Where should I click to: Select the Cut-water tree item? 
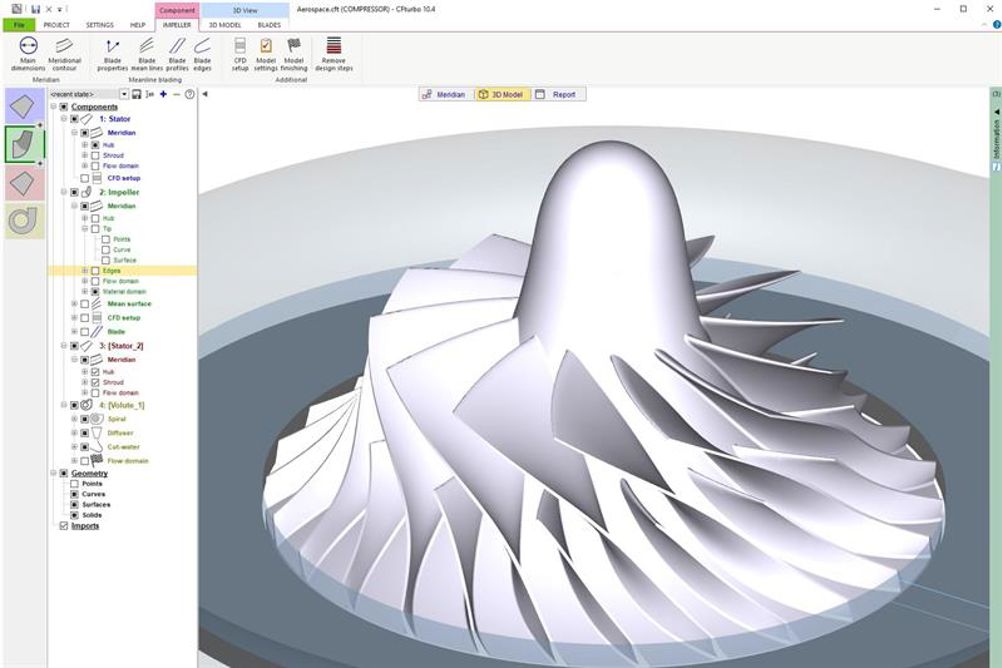pyautogui.click(x=123, y=447)
